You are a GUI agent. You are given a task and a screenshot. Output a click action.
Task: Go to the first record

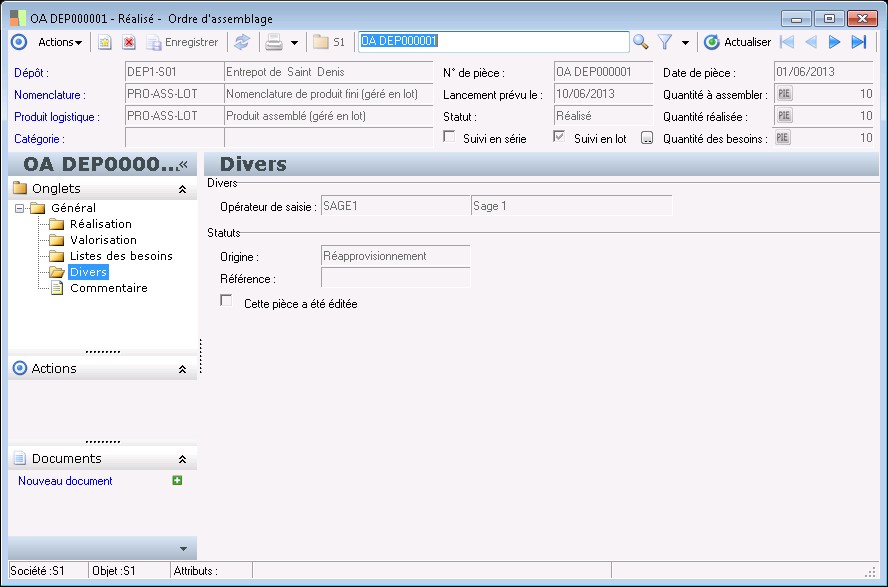pyautogui.click(x=787, y=42)
